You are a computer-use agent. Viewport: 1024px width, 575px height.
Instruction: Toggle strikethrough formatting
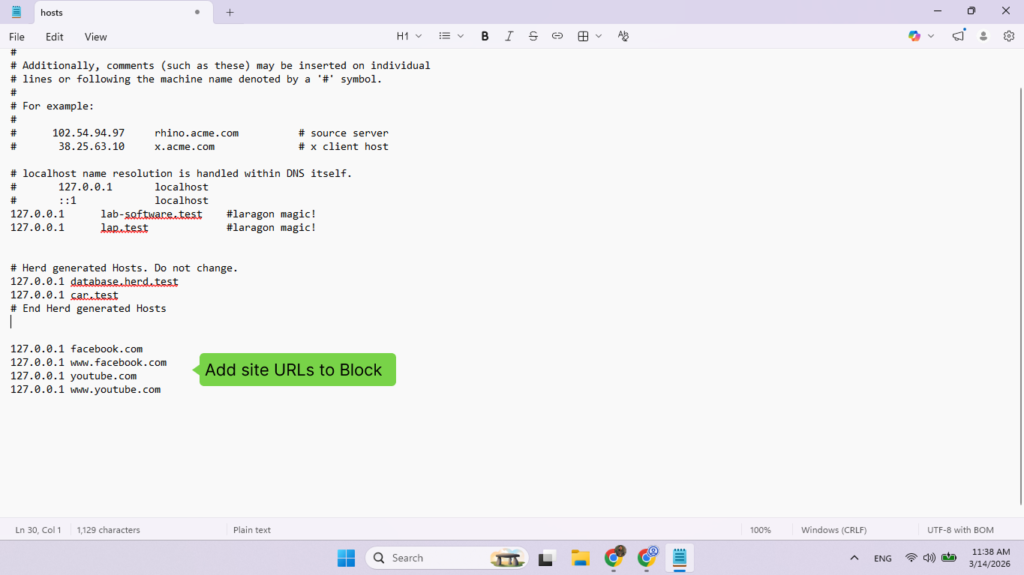(x=533, y=36)
